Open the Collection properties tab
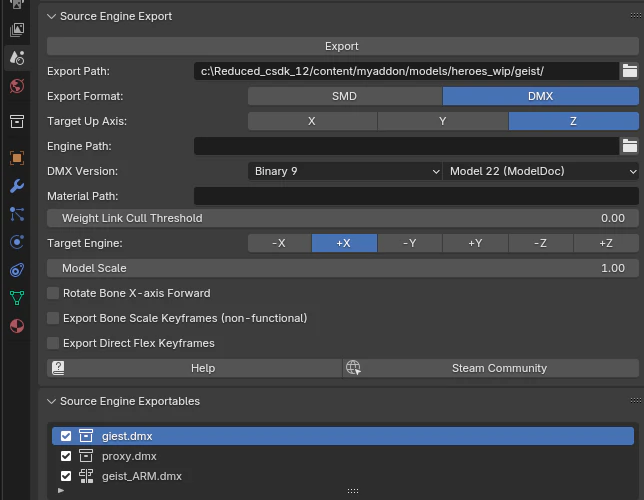Viewport: 644px width, 500px height. point(16,121)
